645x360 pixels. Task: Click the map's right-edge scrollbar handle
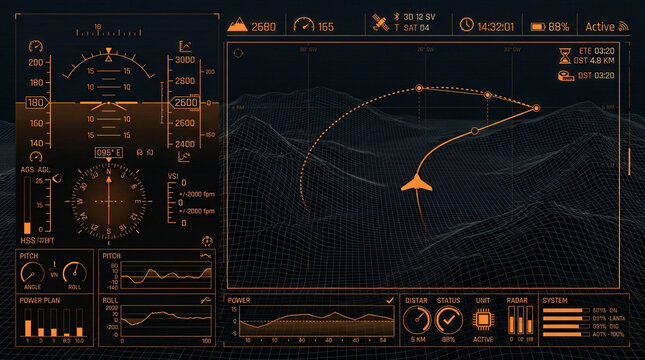(629, 162)
